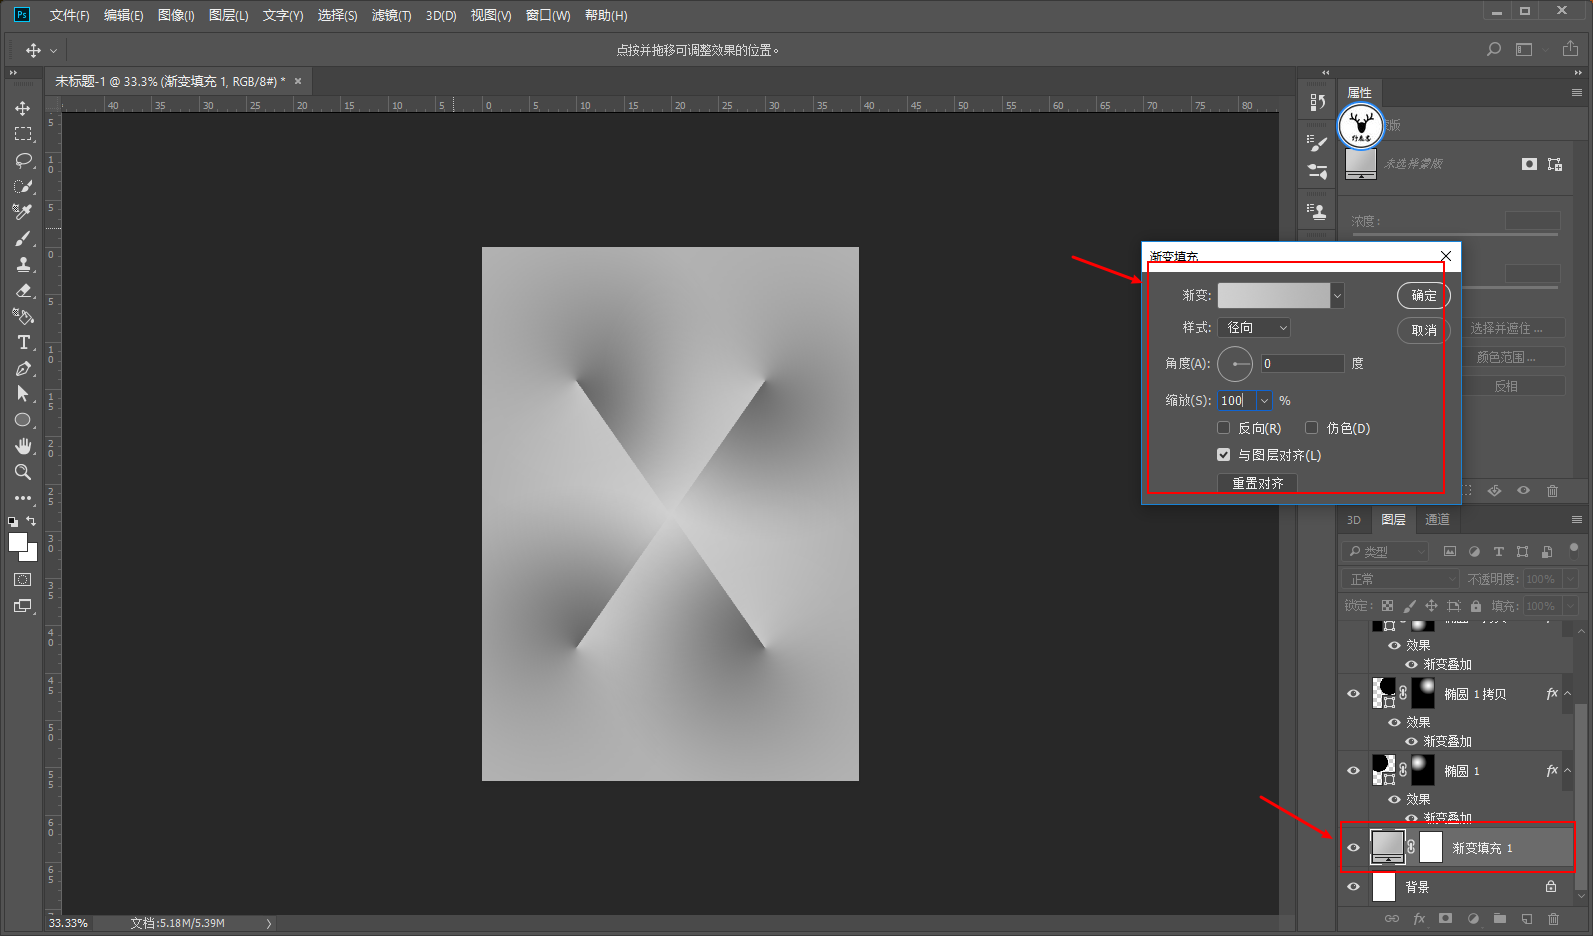This screenshot has width=1593, height=936.
Task: Select the Eraser tool
Action: (23, 290)
